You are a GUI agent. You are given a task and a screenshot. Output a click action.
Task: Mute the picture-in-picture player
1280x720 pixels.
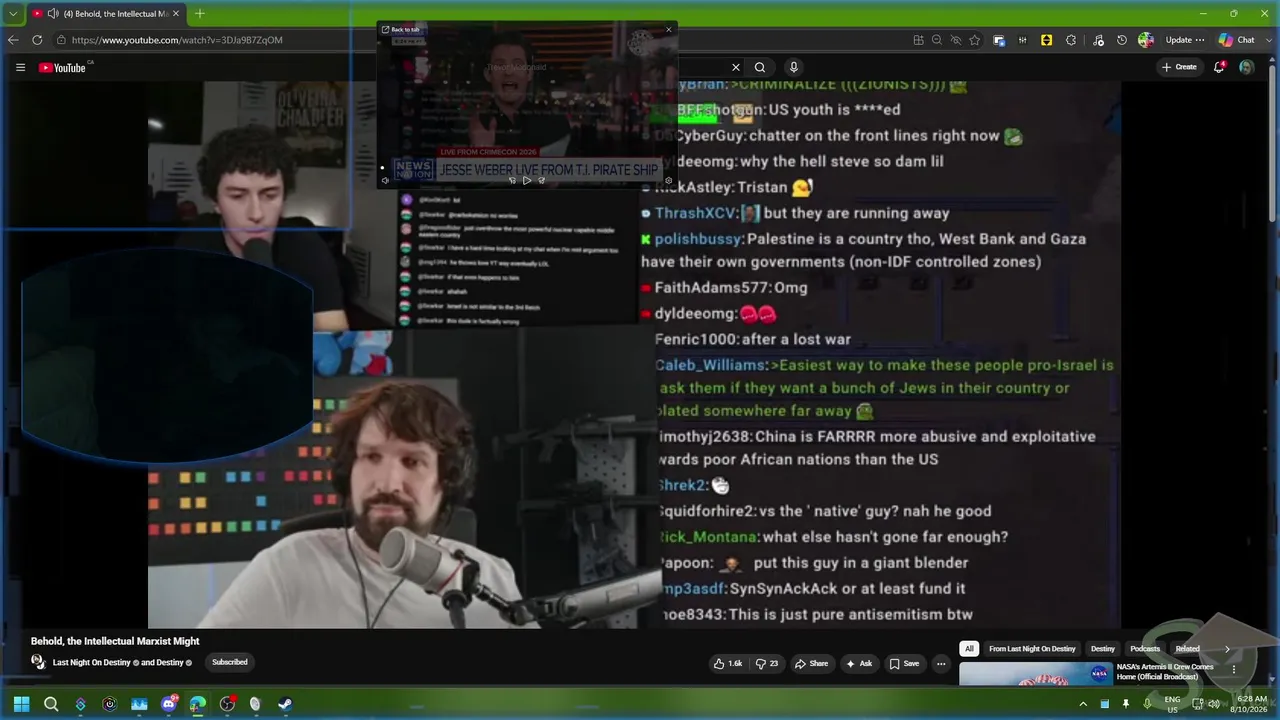pos(385,180)
